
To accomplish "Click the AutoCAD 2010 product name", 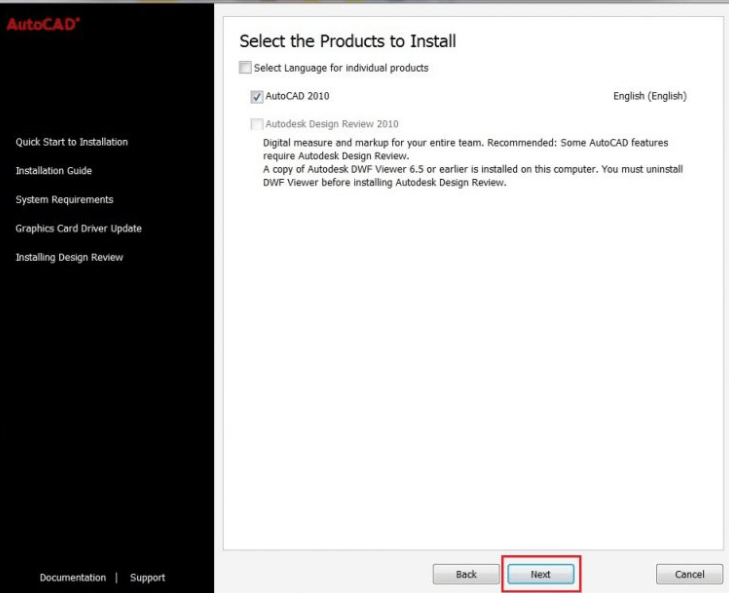I will click(x=297, y=96).
